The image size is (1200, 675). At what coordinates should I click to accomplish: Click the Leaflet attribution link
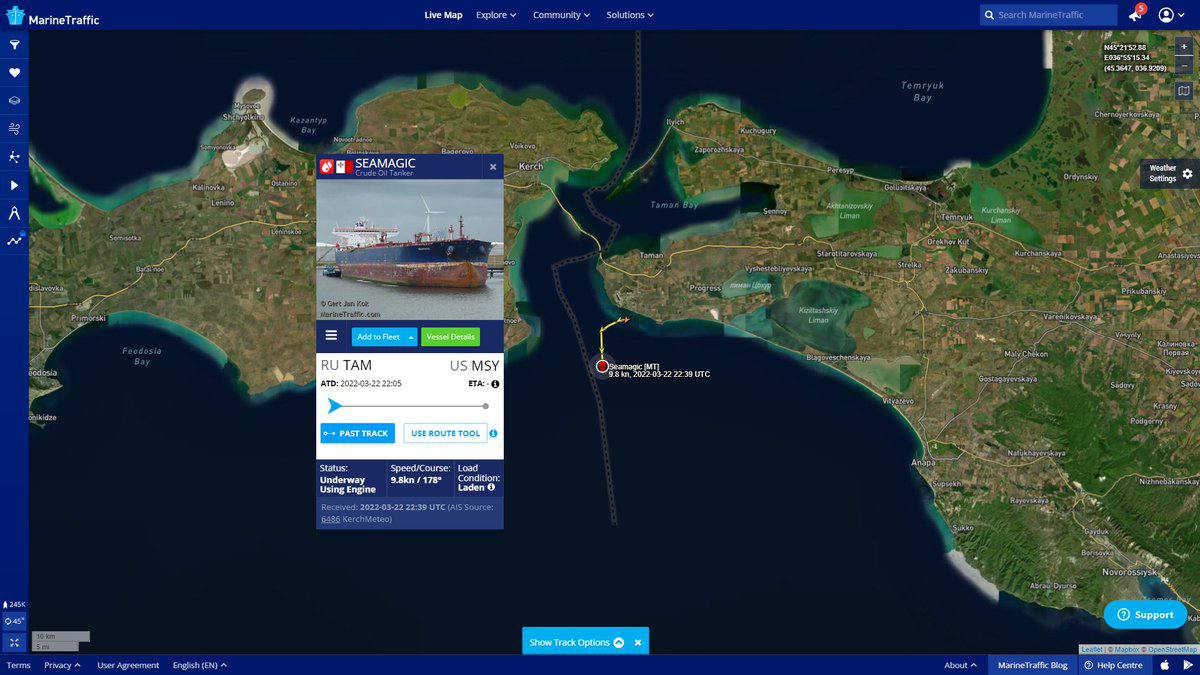coord(1091,650)
